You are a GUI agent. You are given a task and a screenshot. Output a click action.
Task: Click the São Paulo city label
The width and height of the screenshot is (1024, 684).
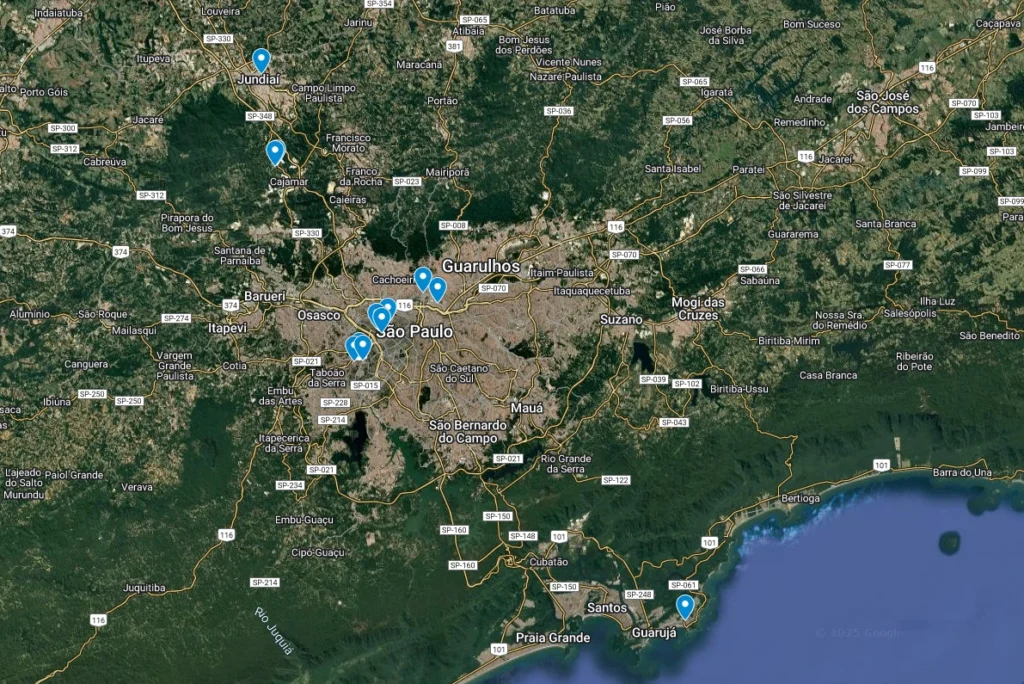point(414,331)
